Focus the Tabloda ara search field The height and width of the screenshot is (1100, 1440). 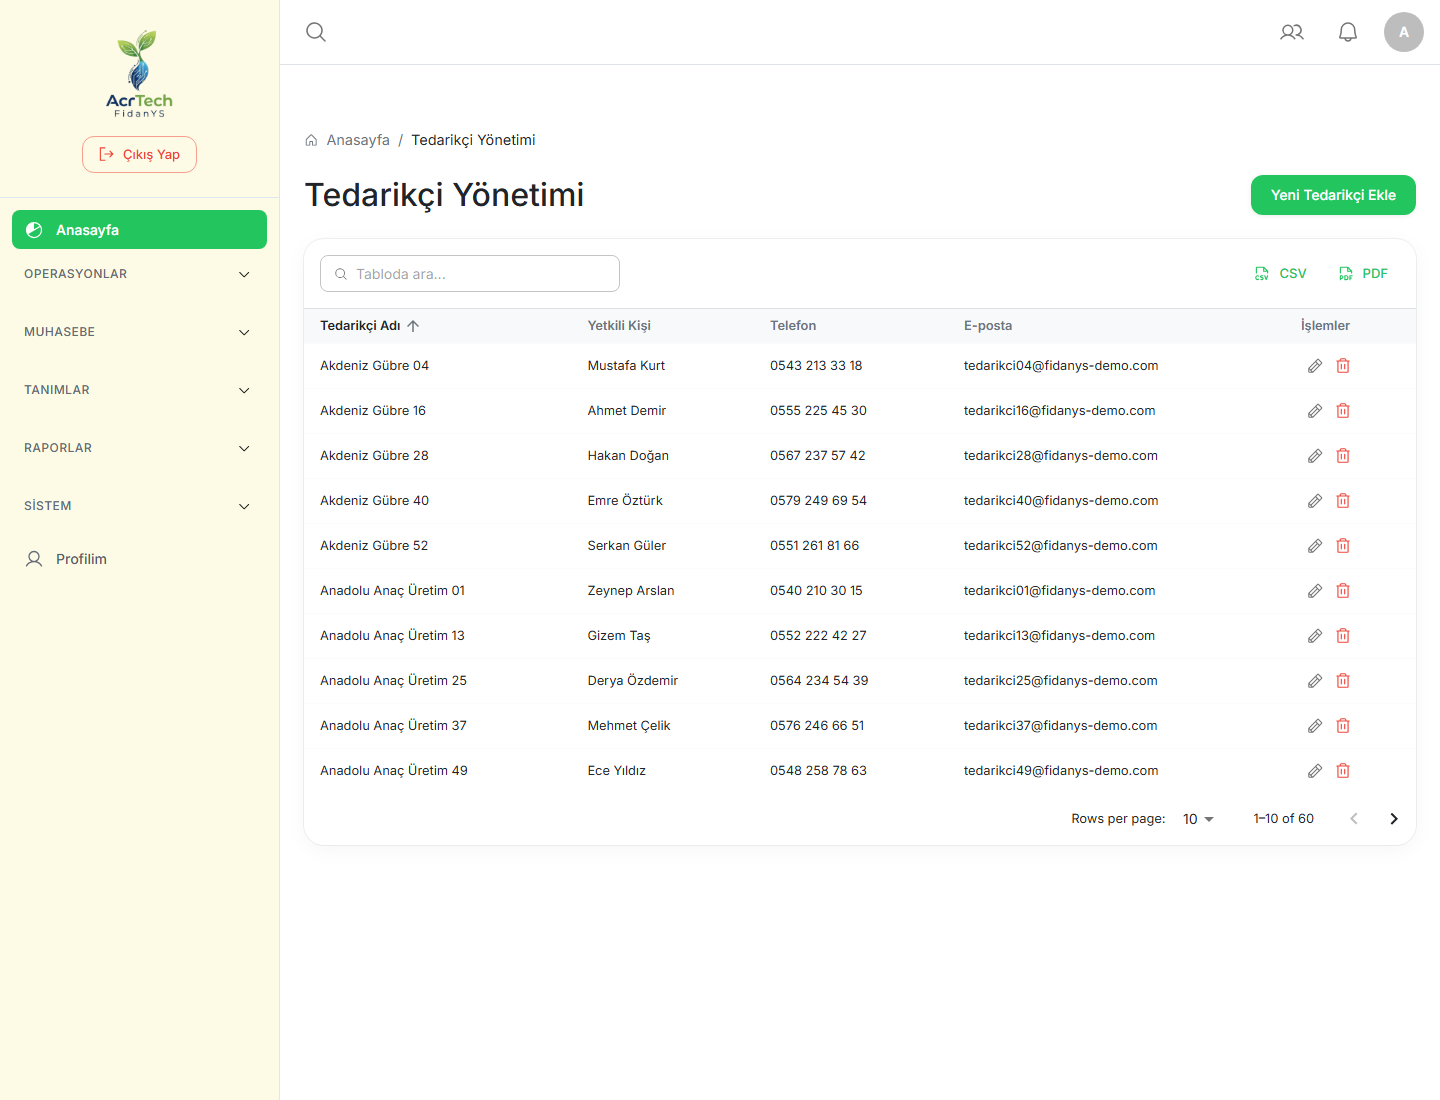(x=470, y=274)
